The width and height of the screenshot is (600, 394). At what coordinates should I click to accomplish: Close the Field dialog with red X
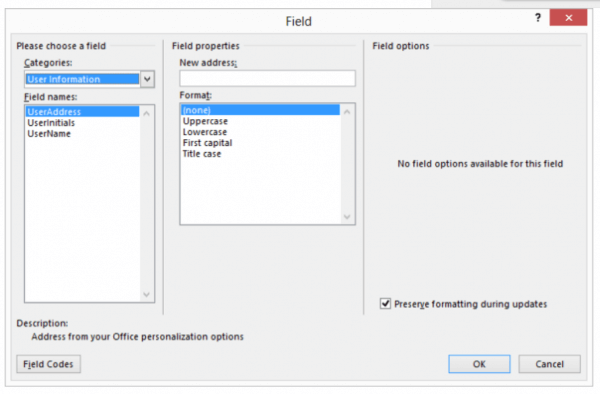click(568, 18)
